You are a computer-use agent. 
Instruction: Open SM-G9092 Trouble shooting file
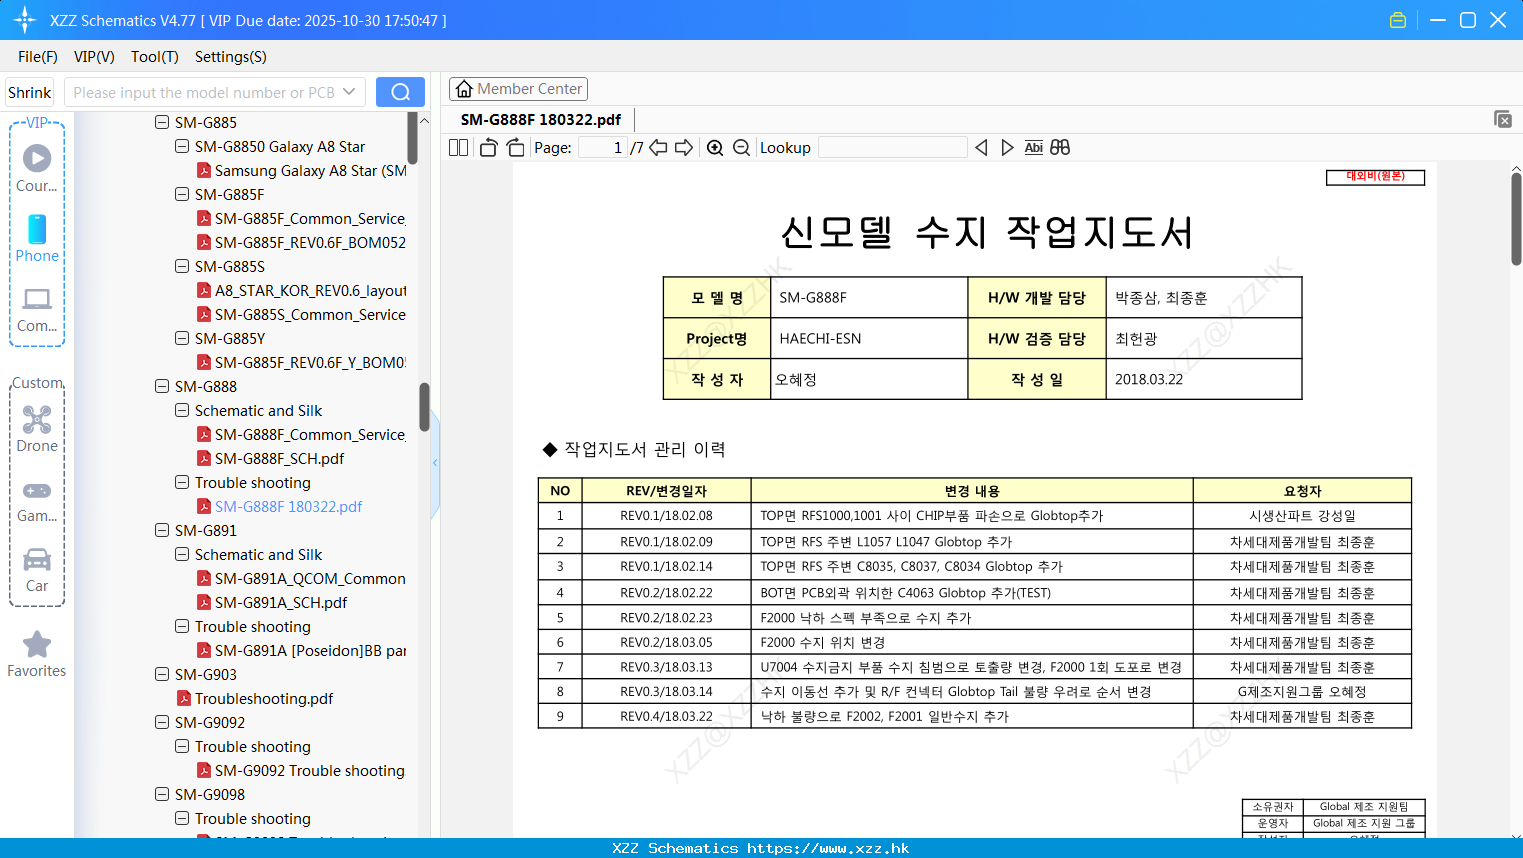[310, 770]
